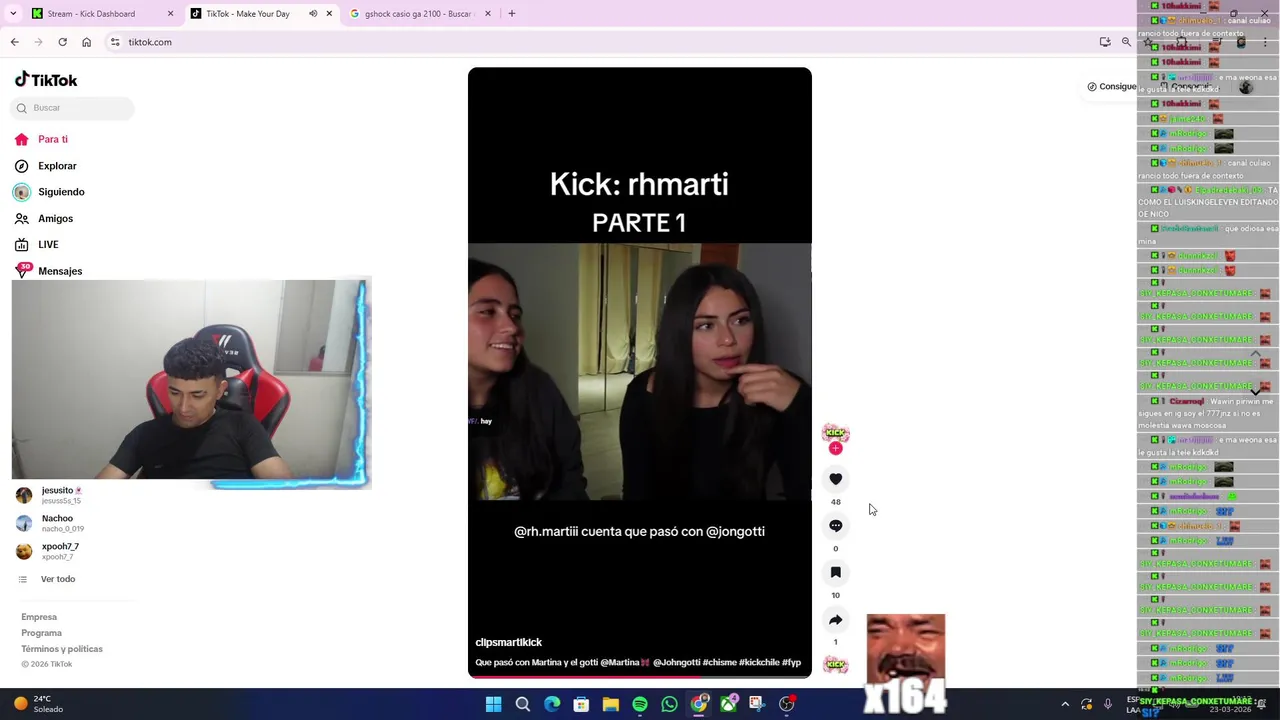Viewport: 1280px width, 720px height.
Task: Go to the Siguiendo feed
Action: [x=49, y=192]
